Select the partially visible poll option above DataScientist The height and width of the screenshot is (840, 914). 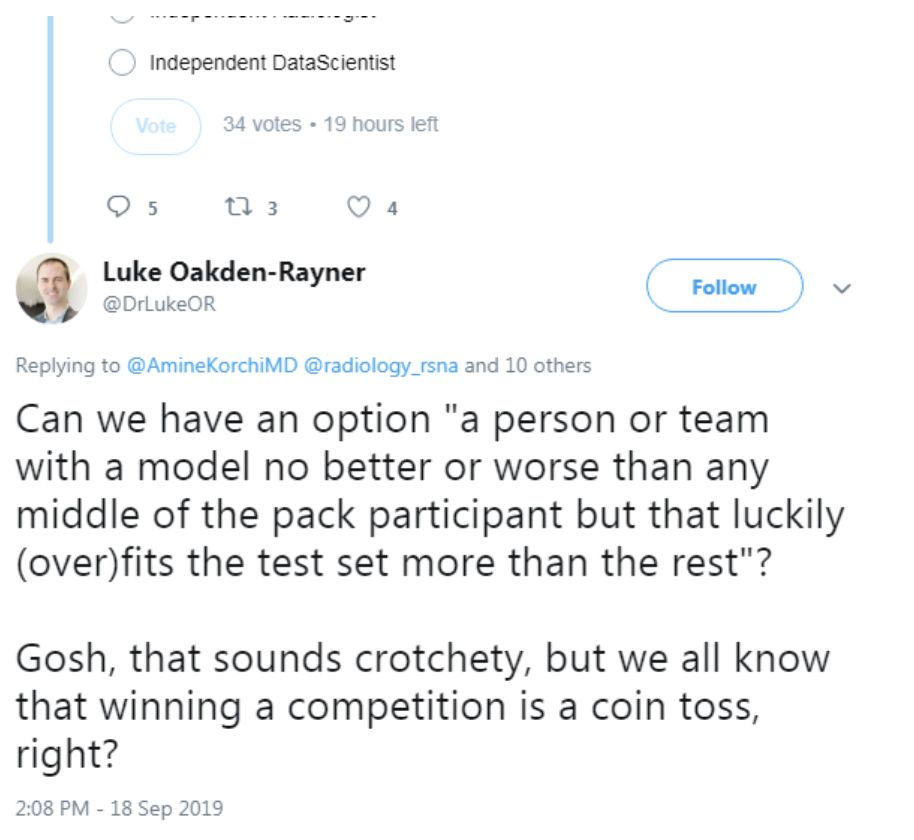[x=122, y=13]
